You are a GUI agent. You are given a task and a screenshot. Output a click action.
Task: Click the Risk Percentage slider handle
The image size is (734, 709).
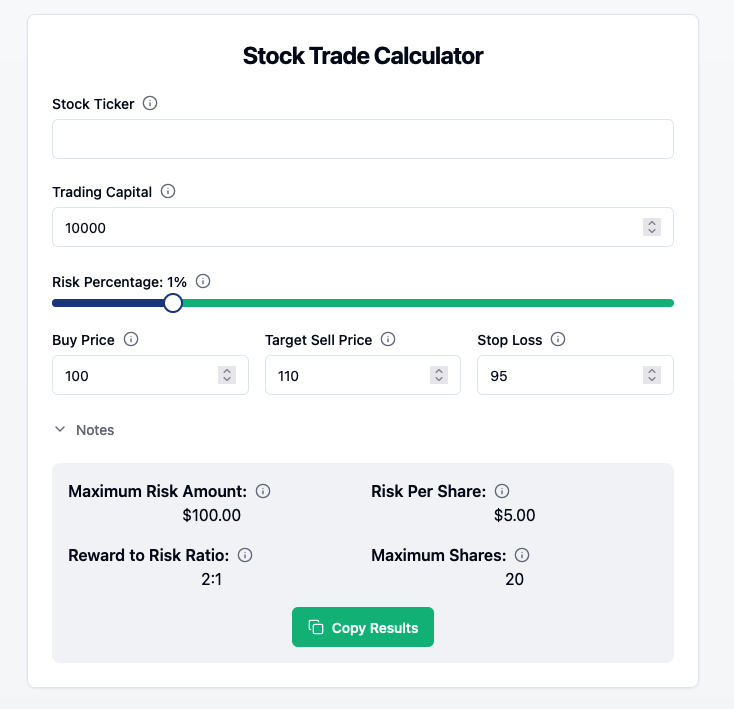coord(173,303)
